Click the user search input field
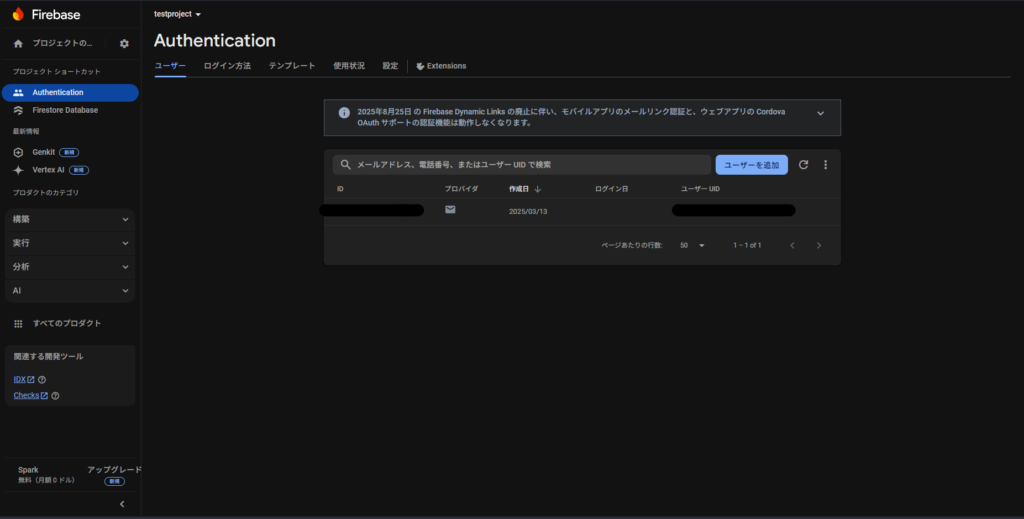 [x=522, y=165]
